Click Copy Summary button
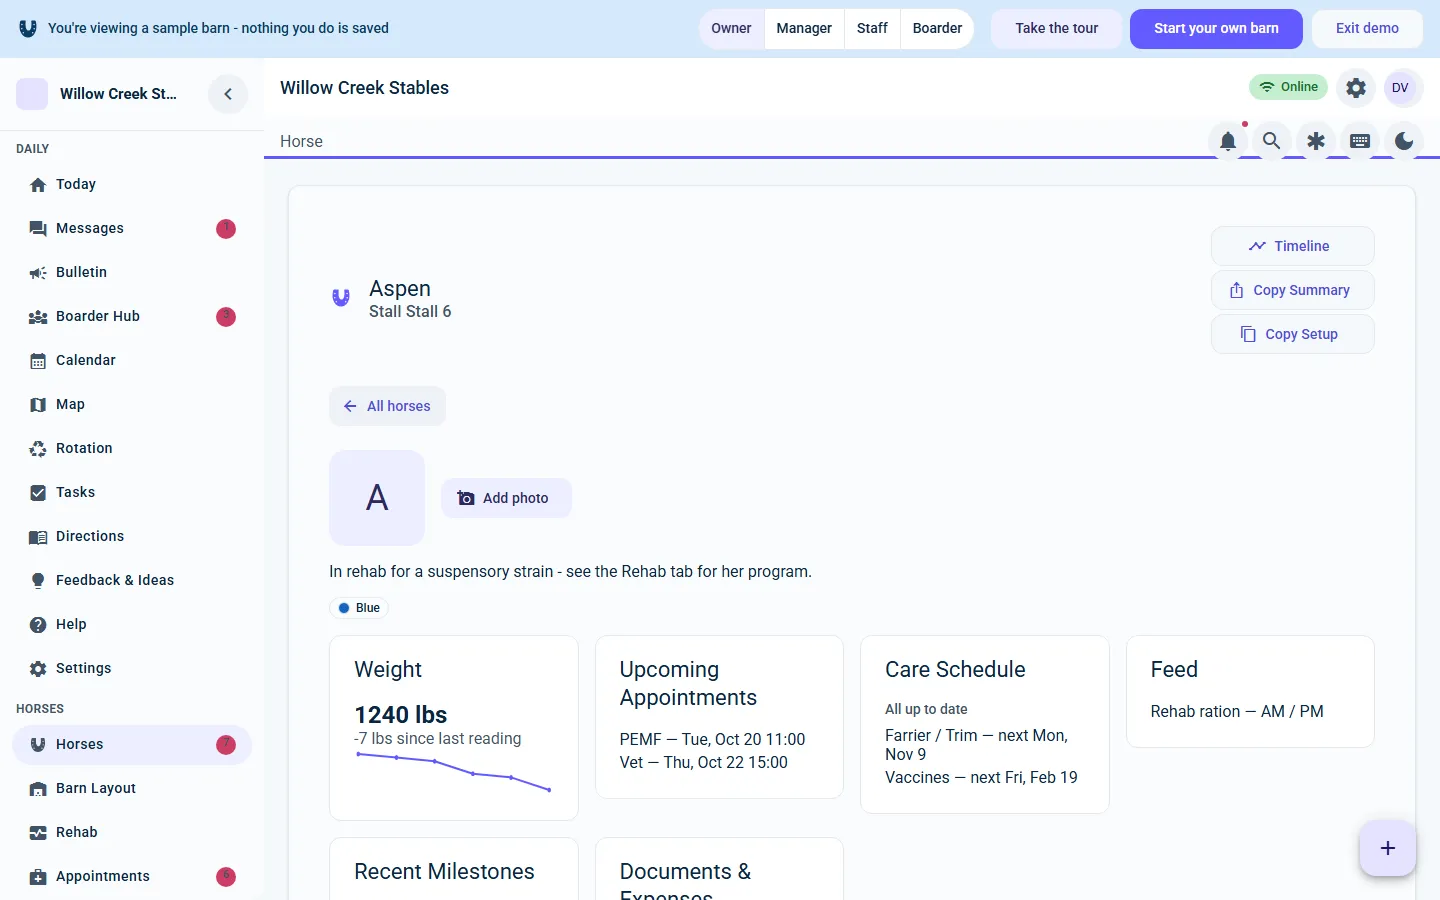 pos(1292,290)
